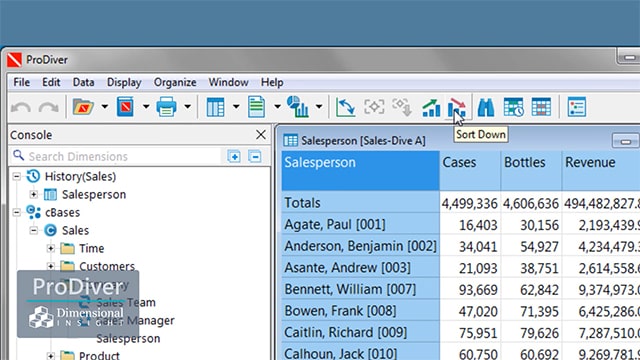Click the focus with down arrow icon
Image resolution: width=640 pixels, height=360 pixels.
coord(402,107)
